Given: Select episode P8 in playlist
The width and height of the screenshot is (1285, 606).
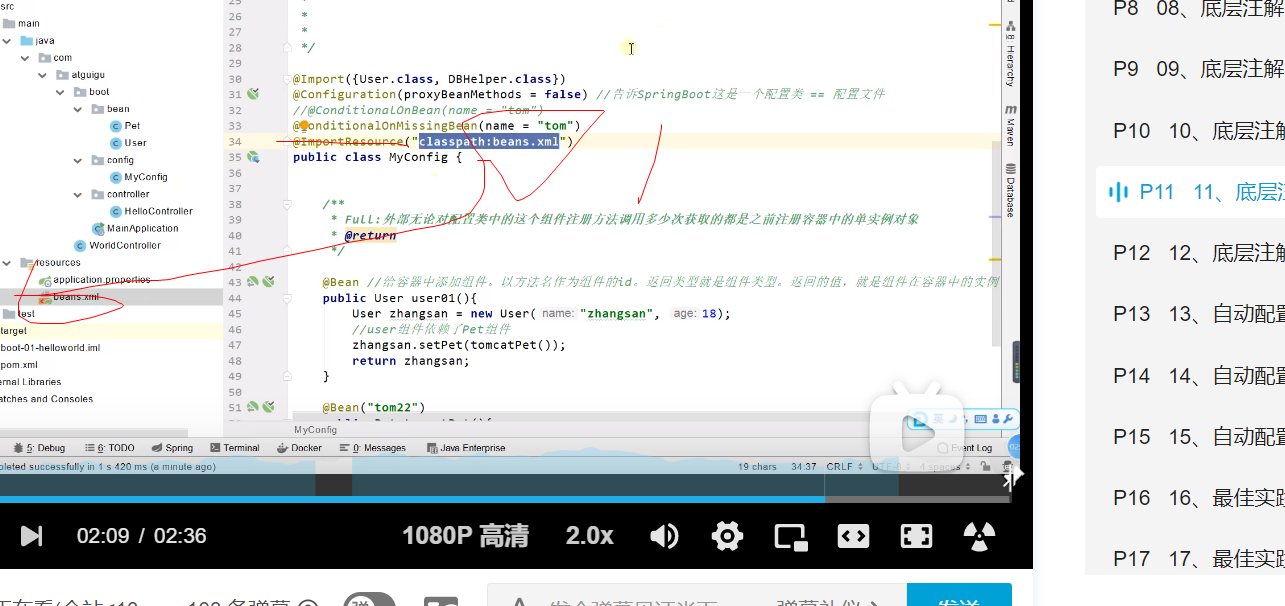Looking at the screenshot, I should (x=1199, y=8).
